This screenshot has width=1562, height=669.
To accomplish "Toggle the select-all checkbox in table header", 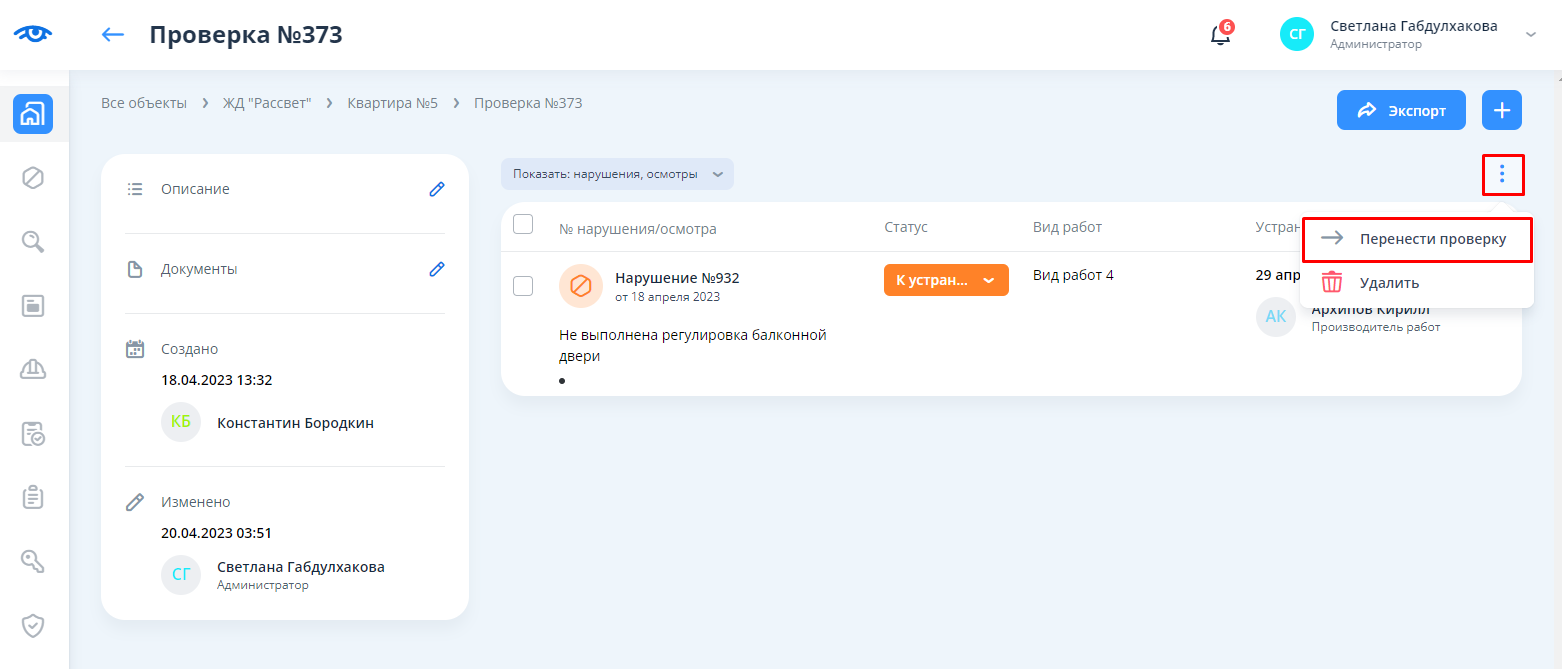I will [523, 225].
